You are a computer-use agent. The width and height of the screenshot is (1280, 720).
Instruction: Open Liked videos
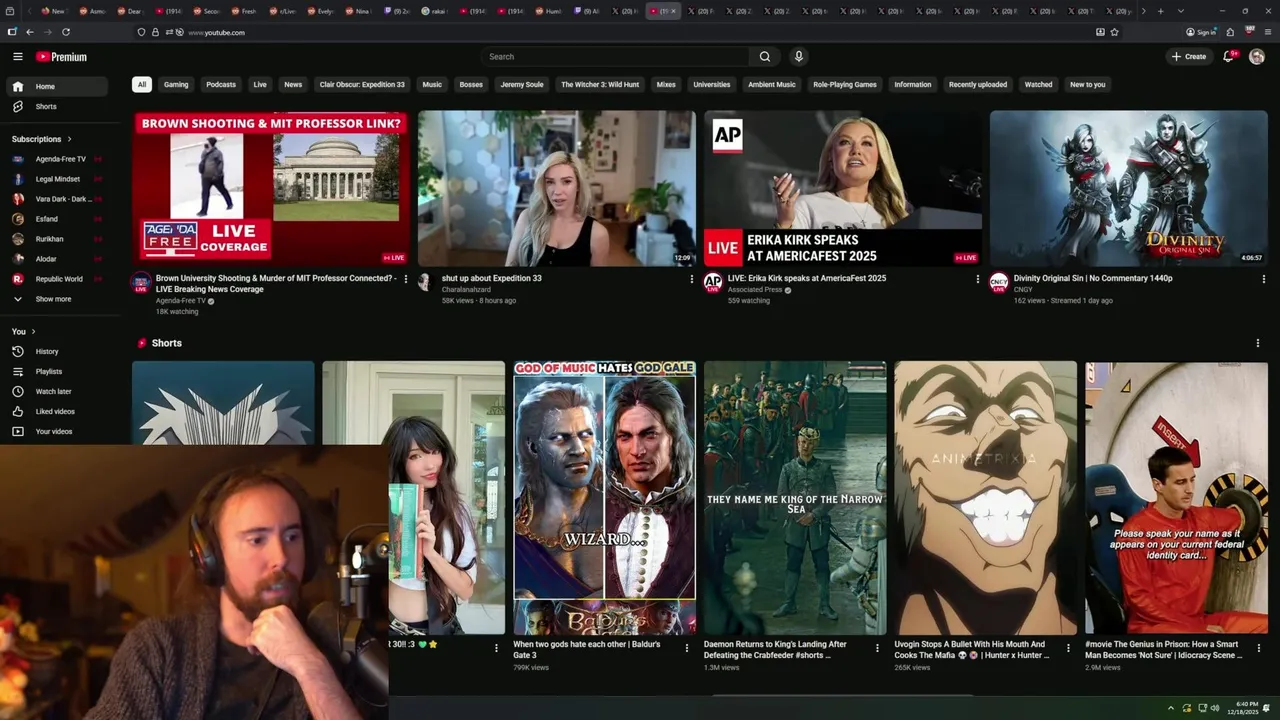click(x=58, y=411)
